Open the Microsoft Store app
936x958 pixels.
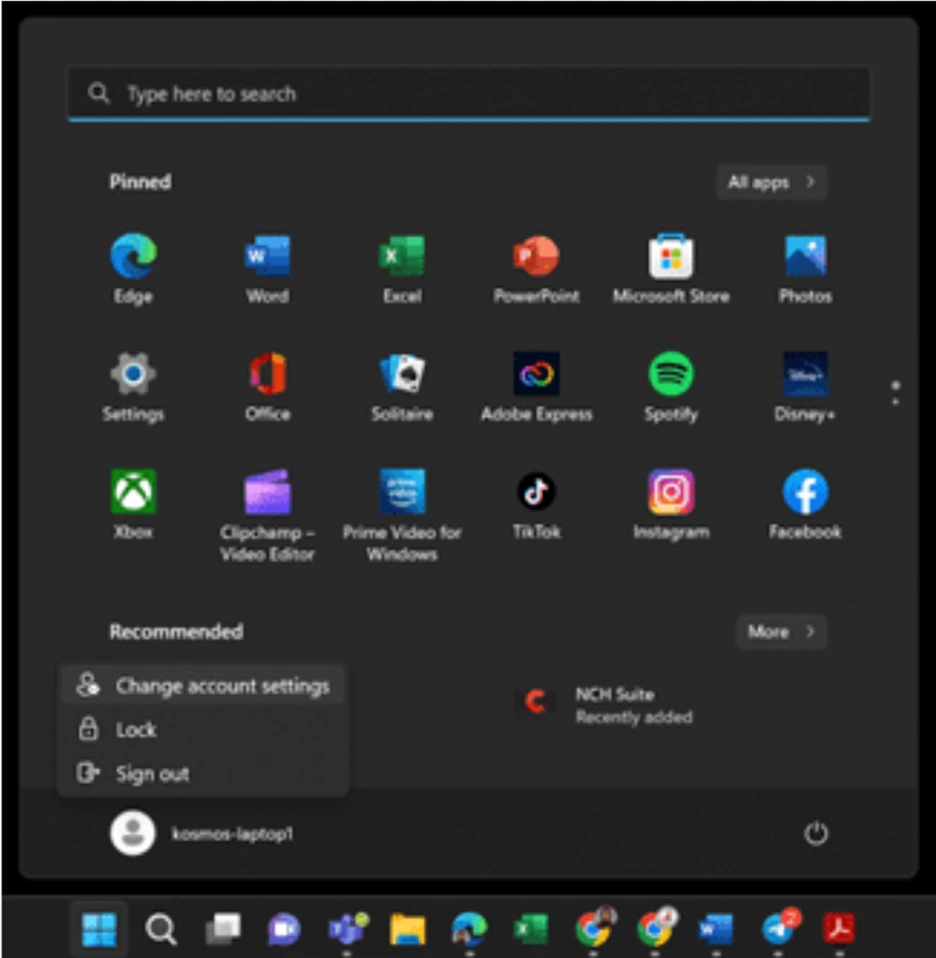pyautogui.click(x=671, y=269)
